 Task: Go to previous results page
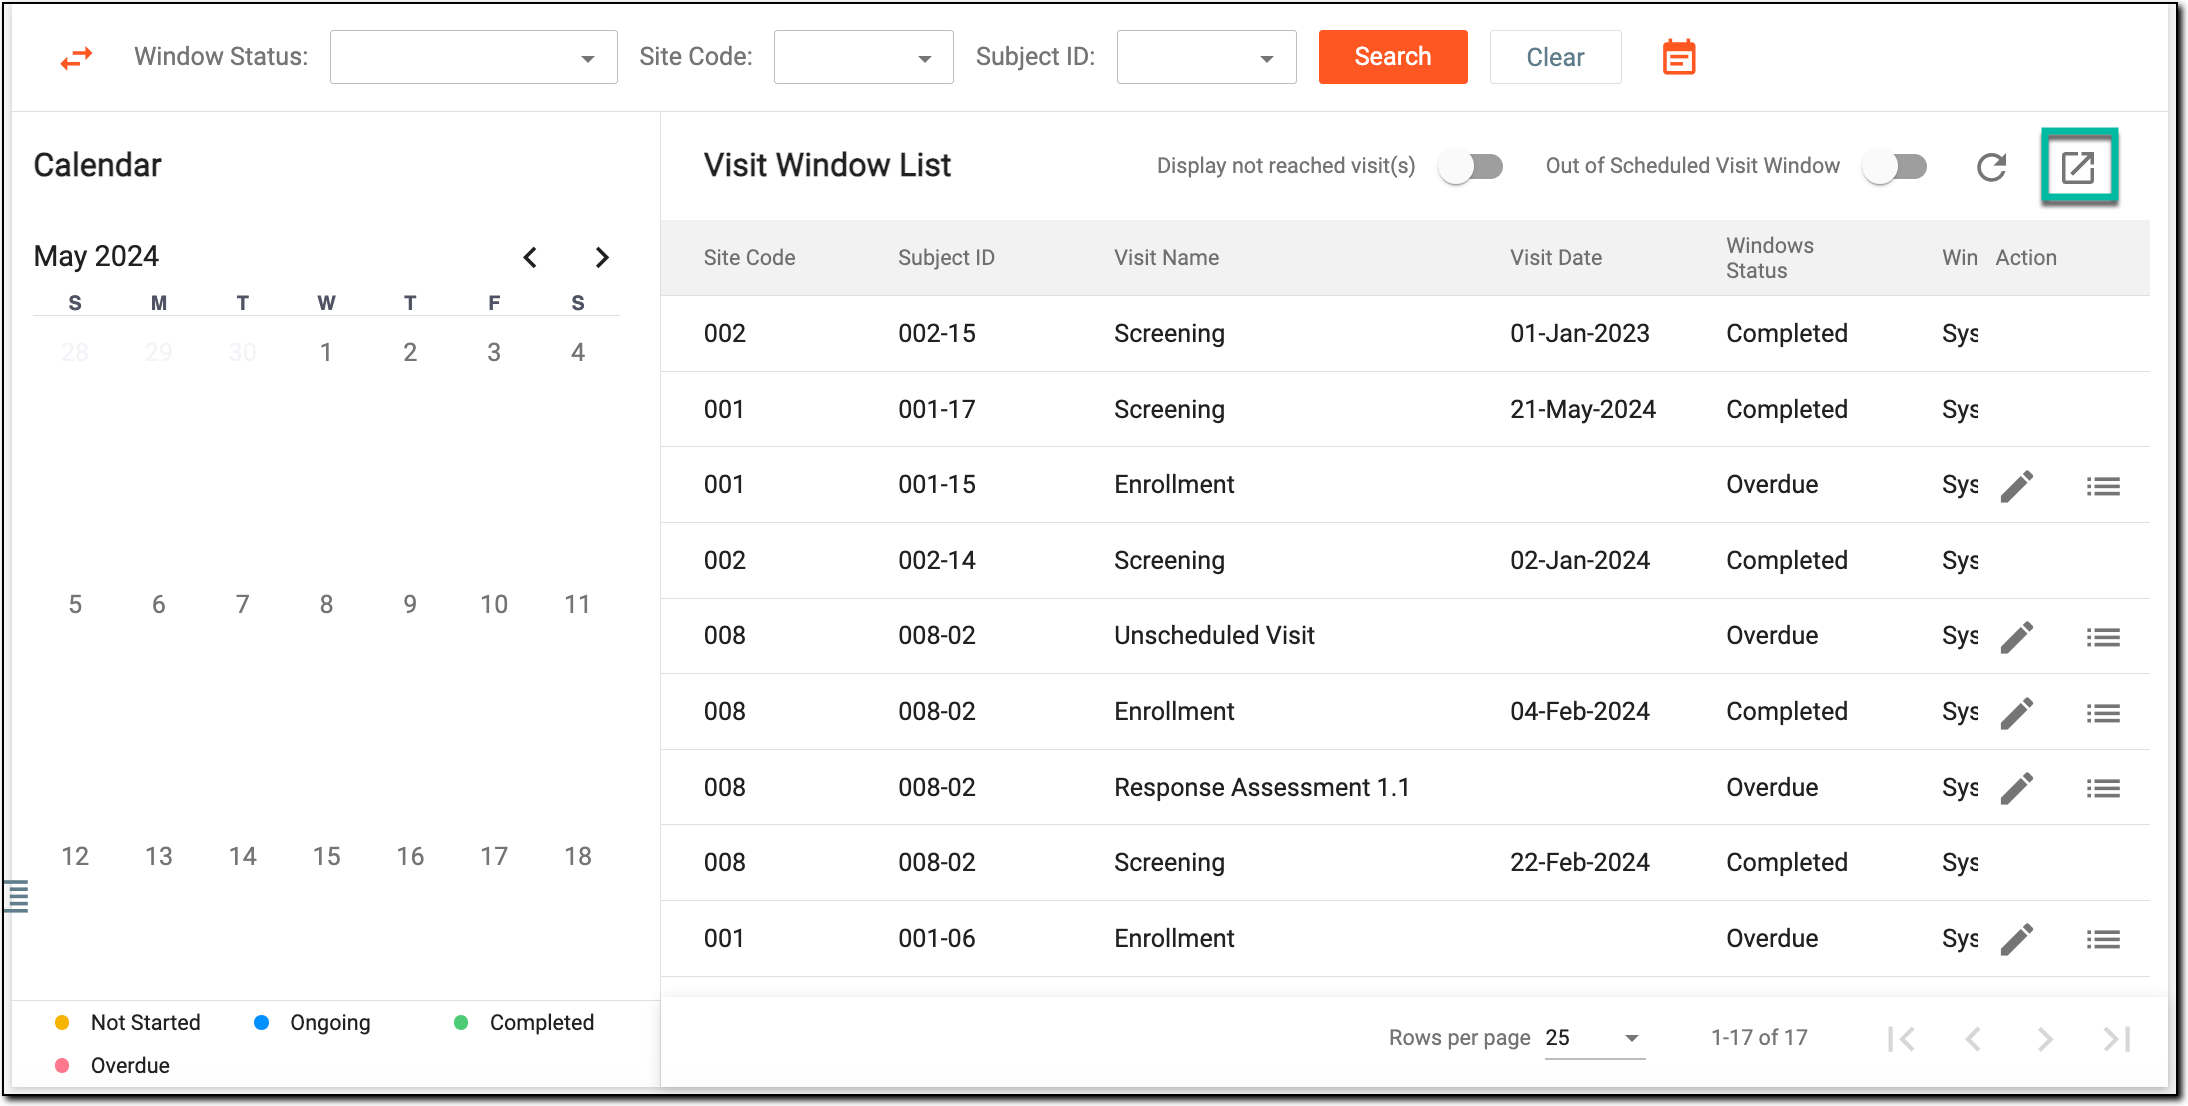tap(1973, 1039)
